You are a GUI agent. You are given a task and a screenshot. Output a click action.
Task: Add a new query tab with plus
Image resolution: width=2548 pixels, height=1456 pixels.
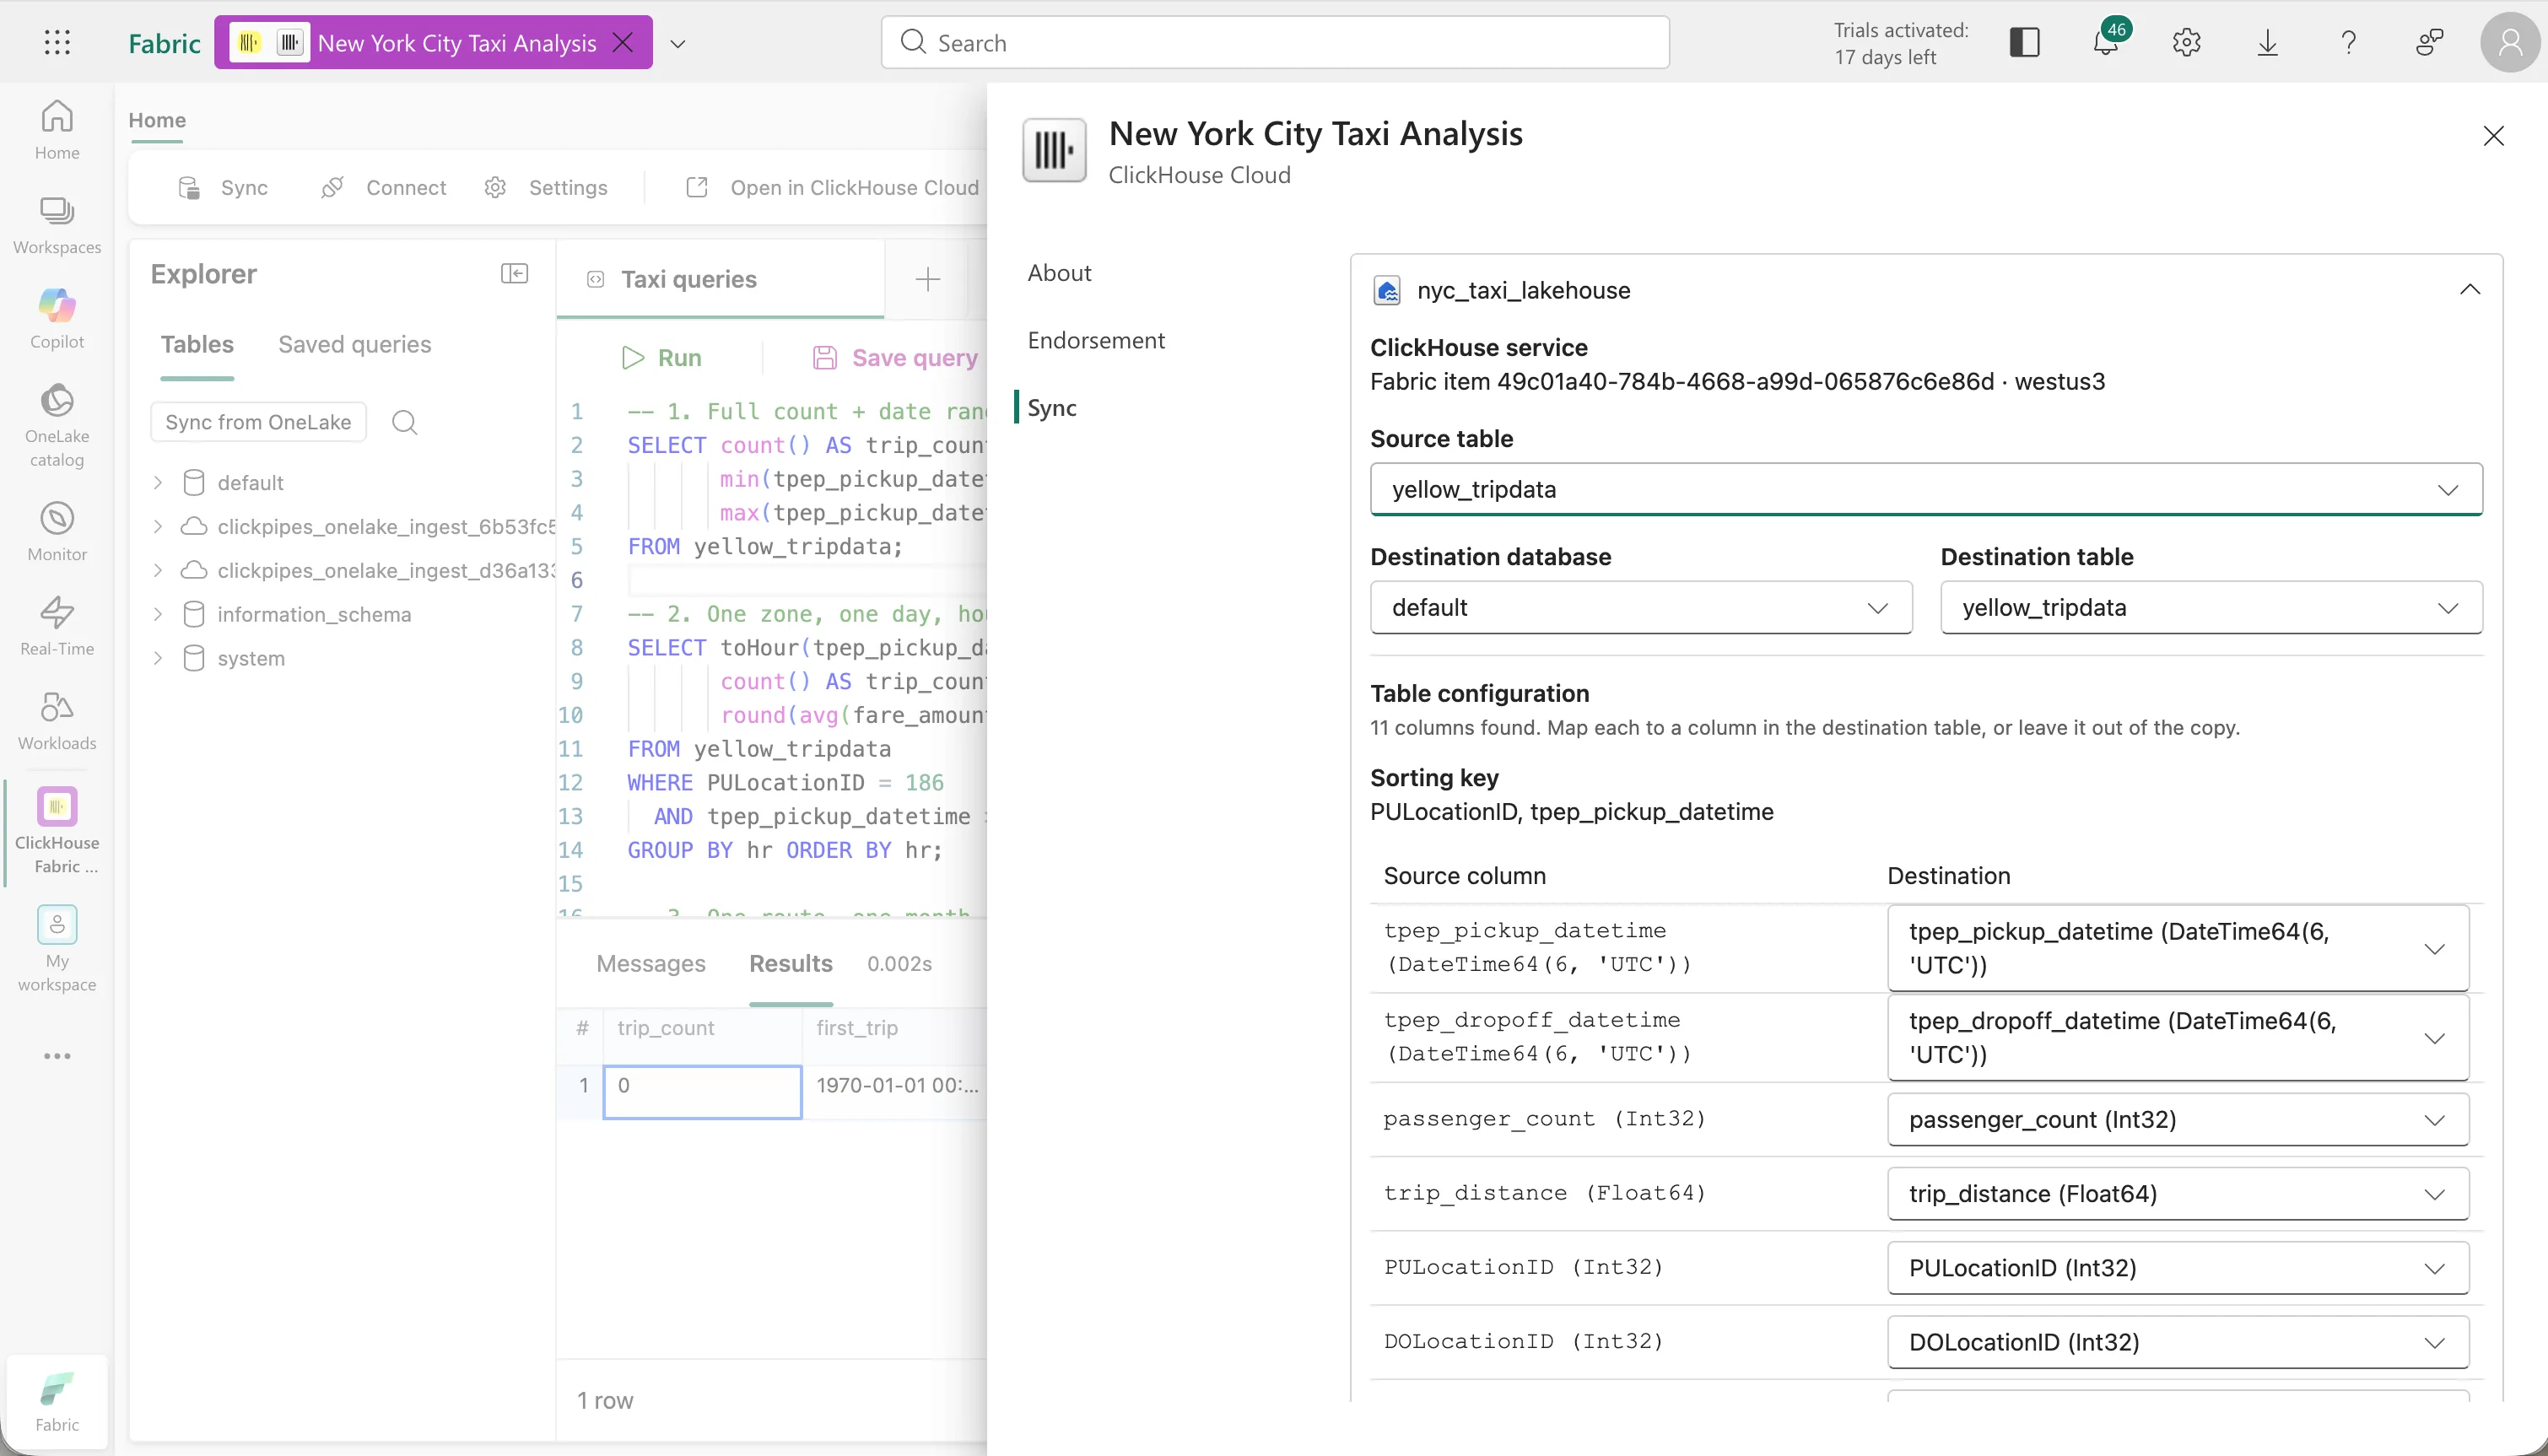928,280
